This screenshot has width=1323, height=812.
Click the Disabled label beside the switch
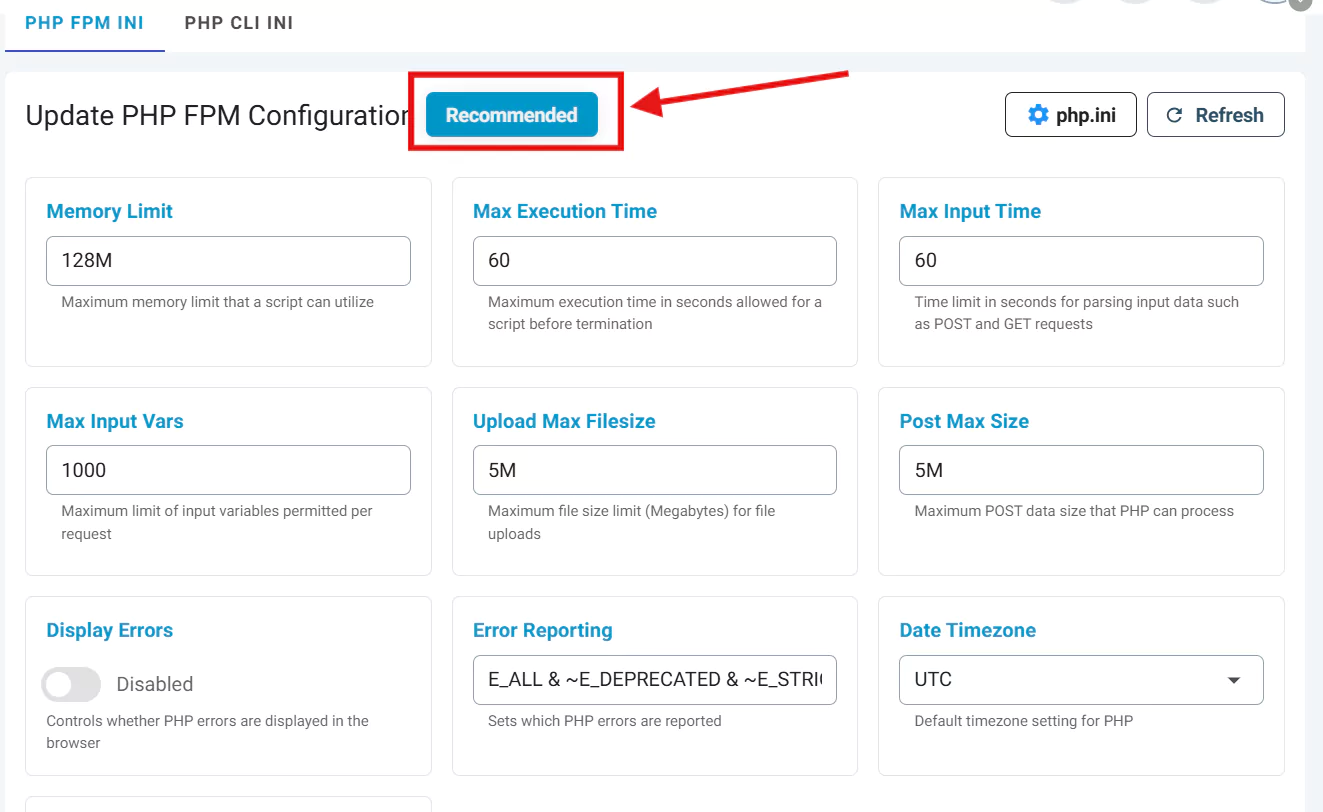pyautogui.click(x=154, y=684)
